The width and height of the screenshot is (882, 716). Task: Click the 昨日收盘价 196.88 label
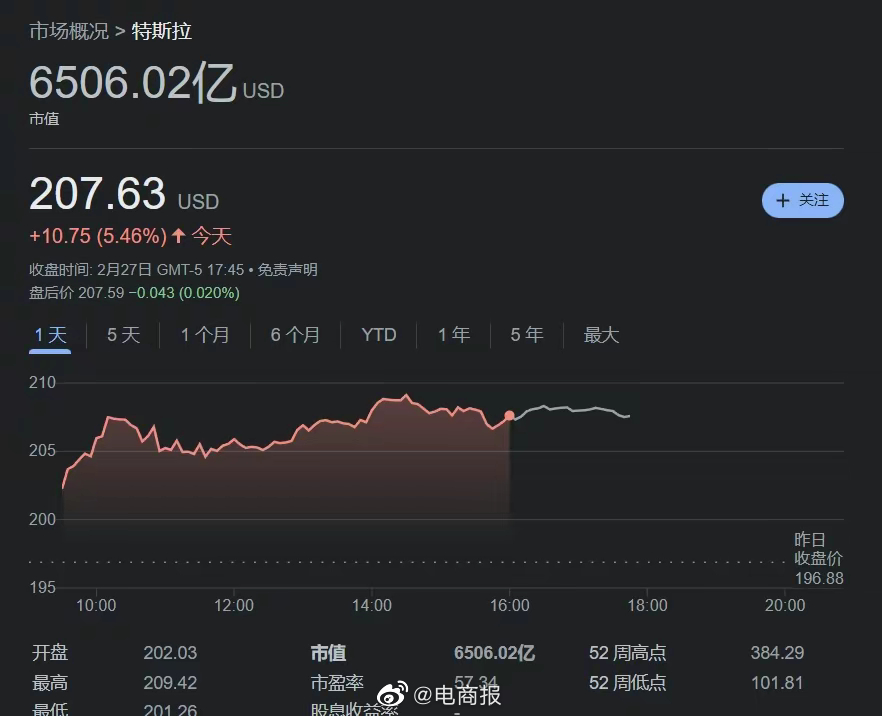click(x=818, y=559)
